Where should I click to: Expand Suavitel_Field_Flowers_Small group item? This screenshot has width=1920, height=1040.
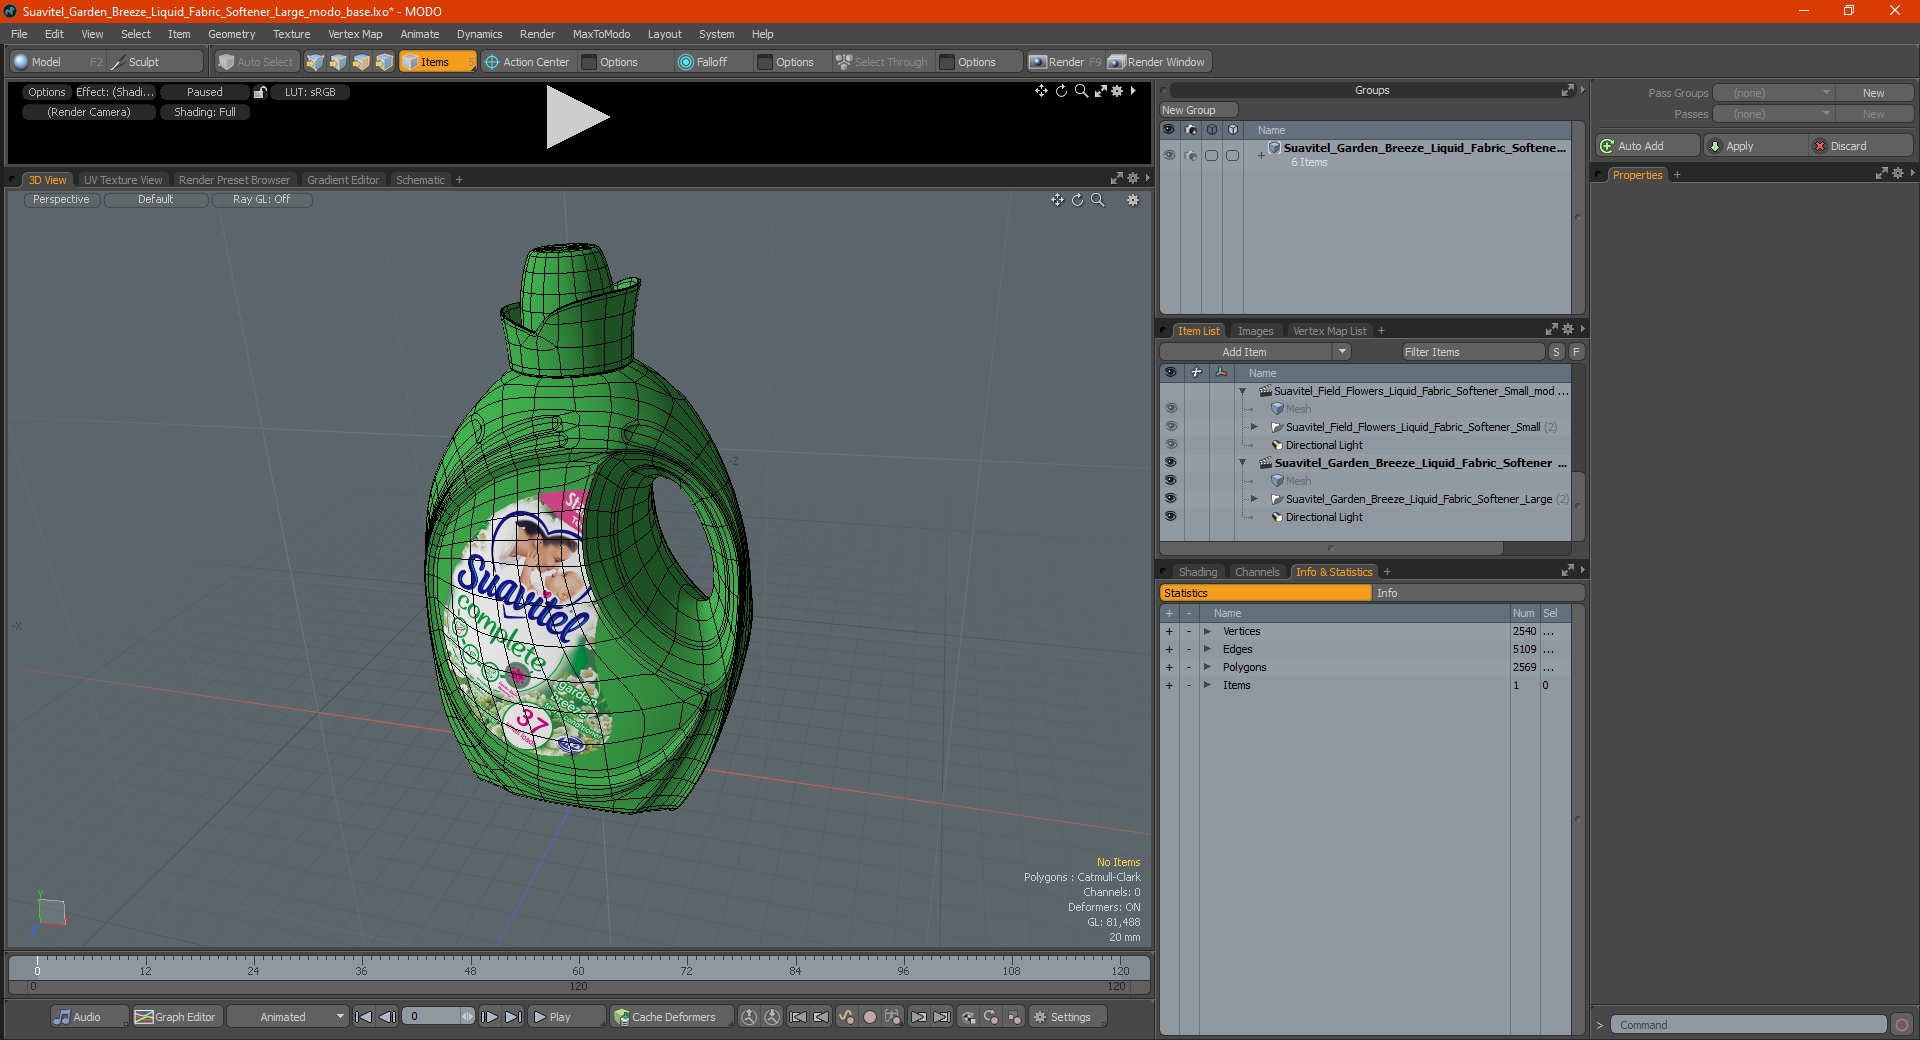pyautogui.click(x=1254, y=427)
